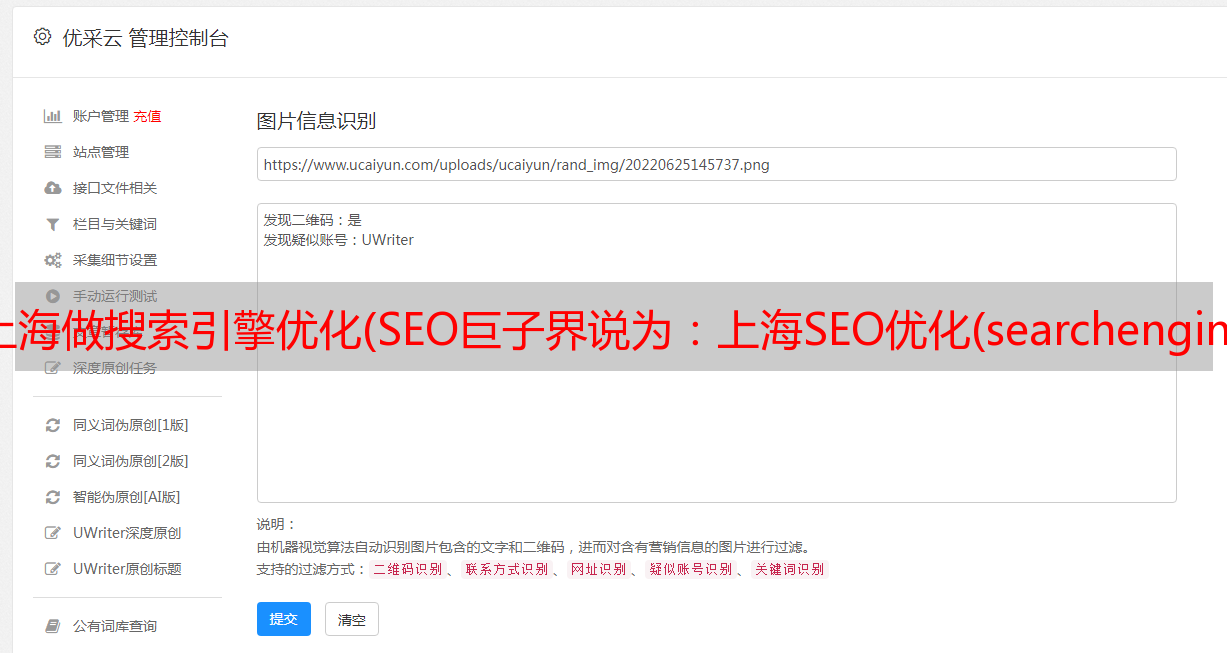Screen dimensions: 1227x653
Task: Click the 联系方式识别 tag
Action: [506, 569]
